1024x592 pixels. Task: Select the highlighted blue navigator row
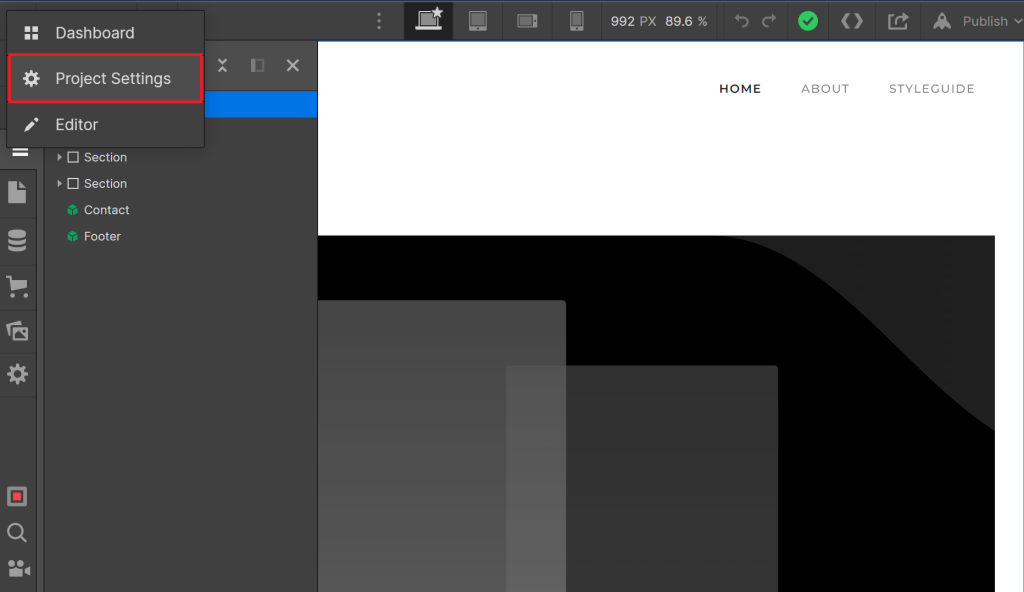tap(261, 105)
